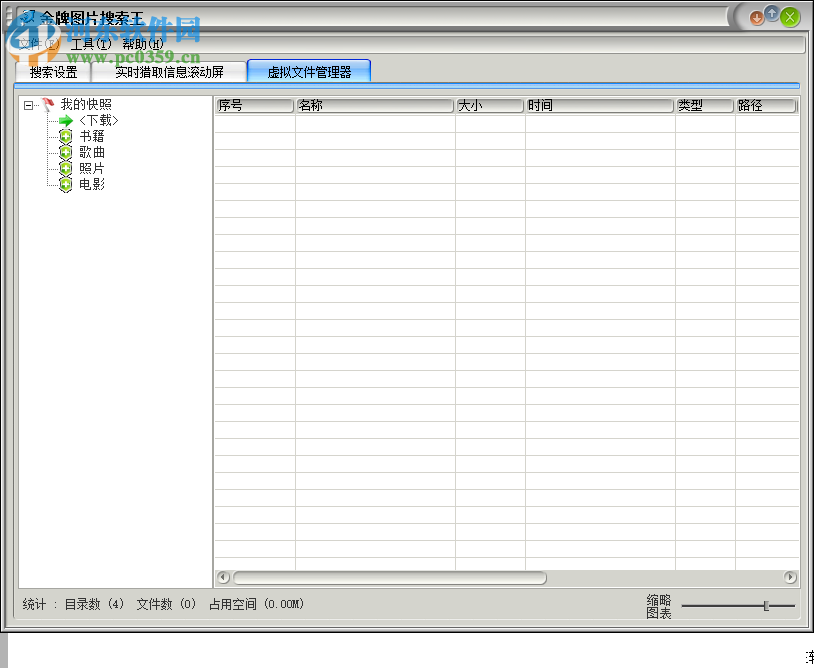The width and height of the screenshot is (814, 668).
Task: Select the 时间 column header
Action: [x=598, y=105]
